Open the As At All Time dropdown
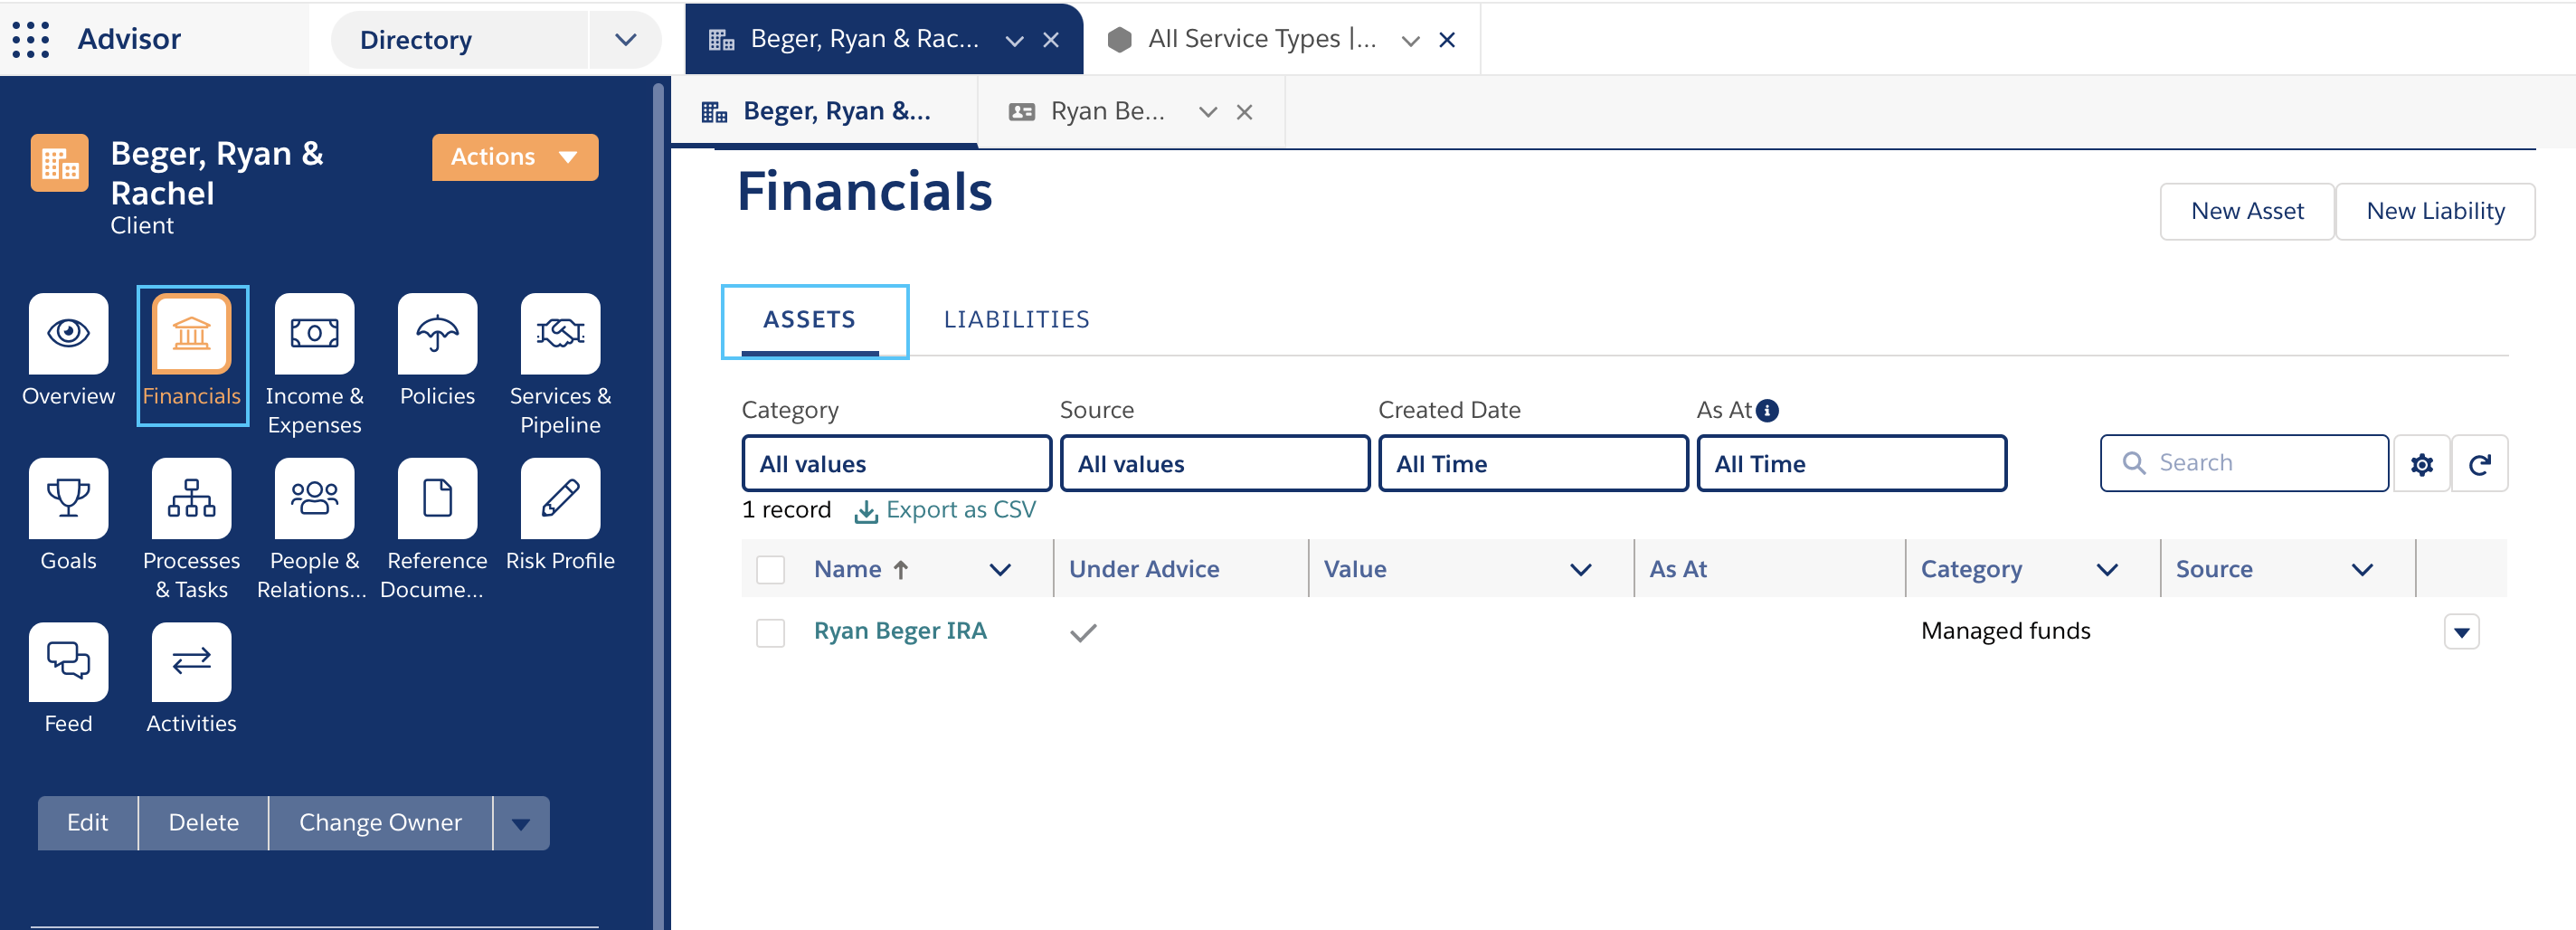Screen dimensions: 2576x930 coord(1851,464)
